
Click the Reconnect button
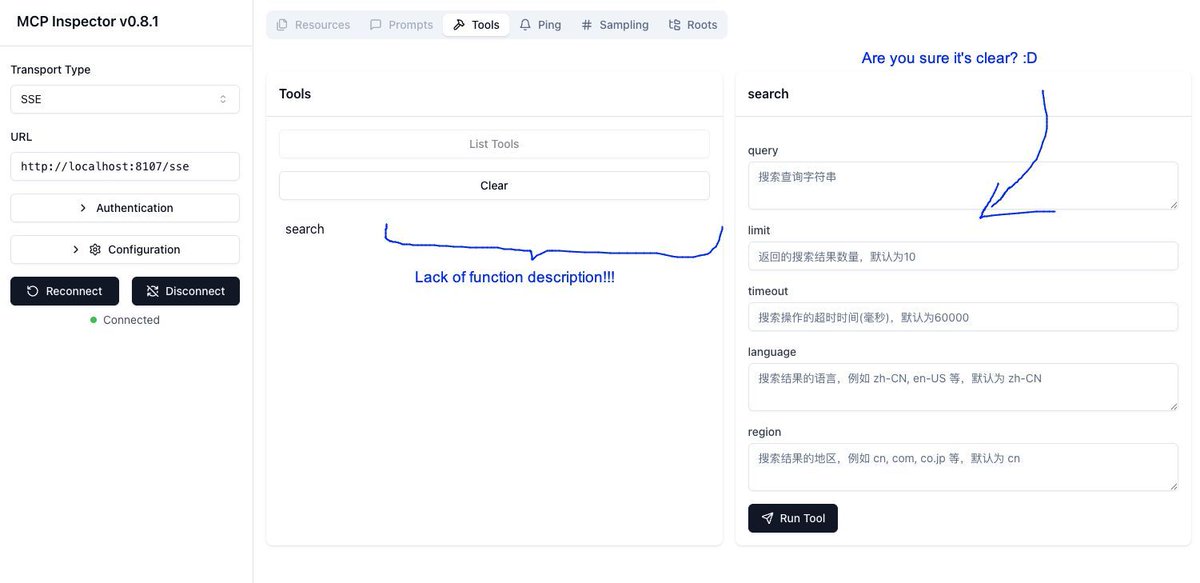pyautogui.click(x=65, y=291)
